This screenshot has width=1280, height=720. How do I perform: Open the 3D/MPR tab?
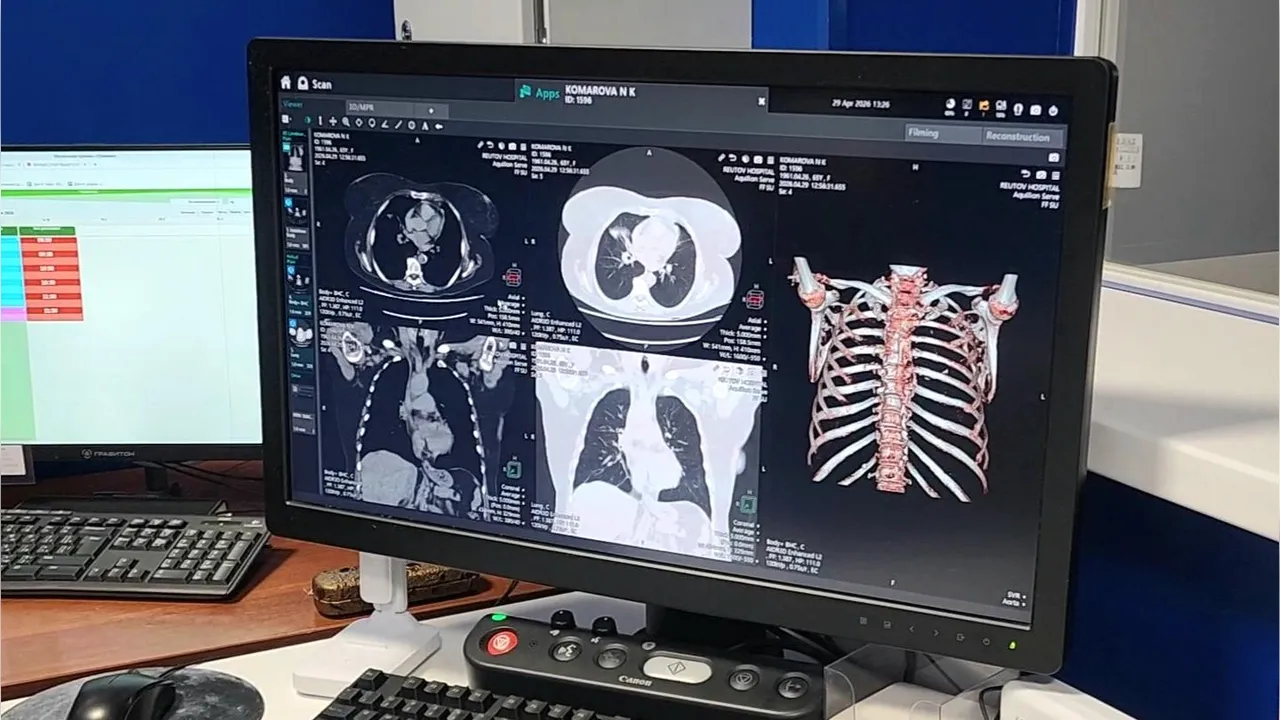tap(366, 108)
